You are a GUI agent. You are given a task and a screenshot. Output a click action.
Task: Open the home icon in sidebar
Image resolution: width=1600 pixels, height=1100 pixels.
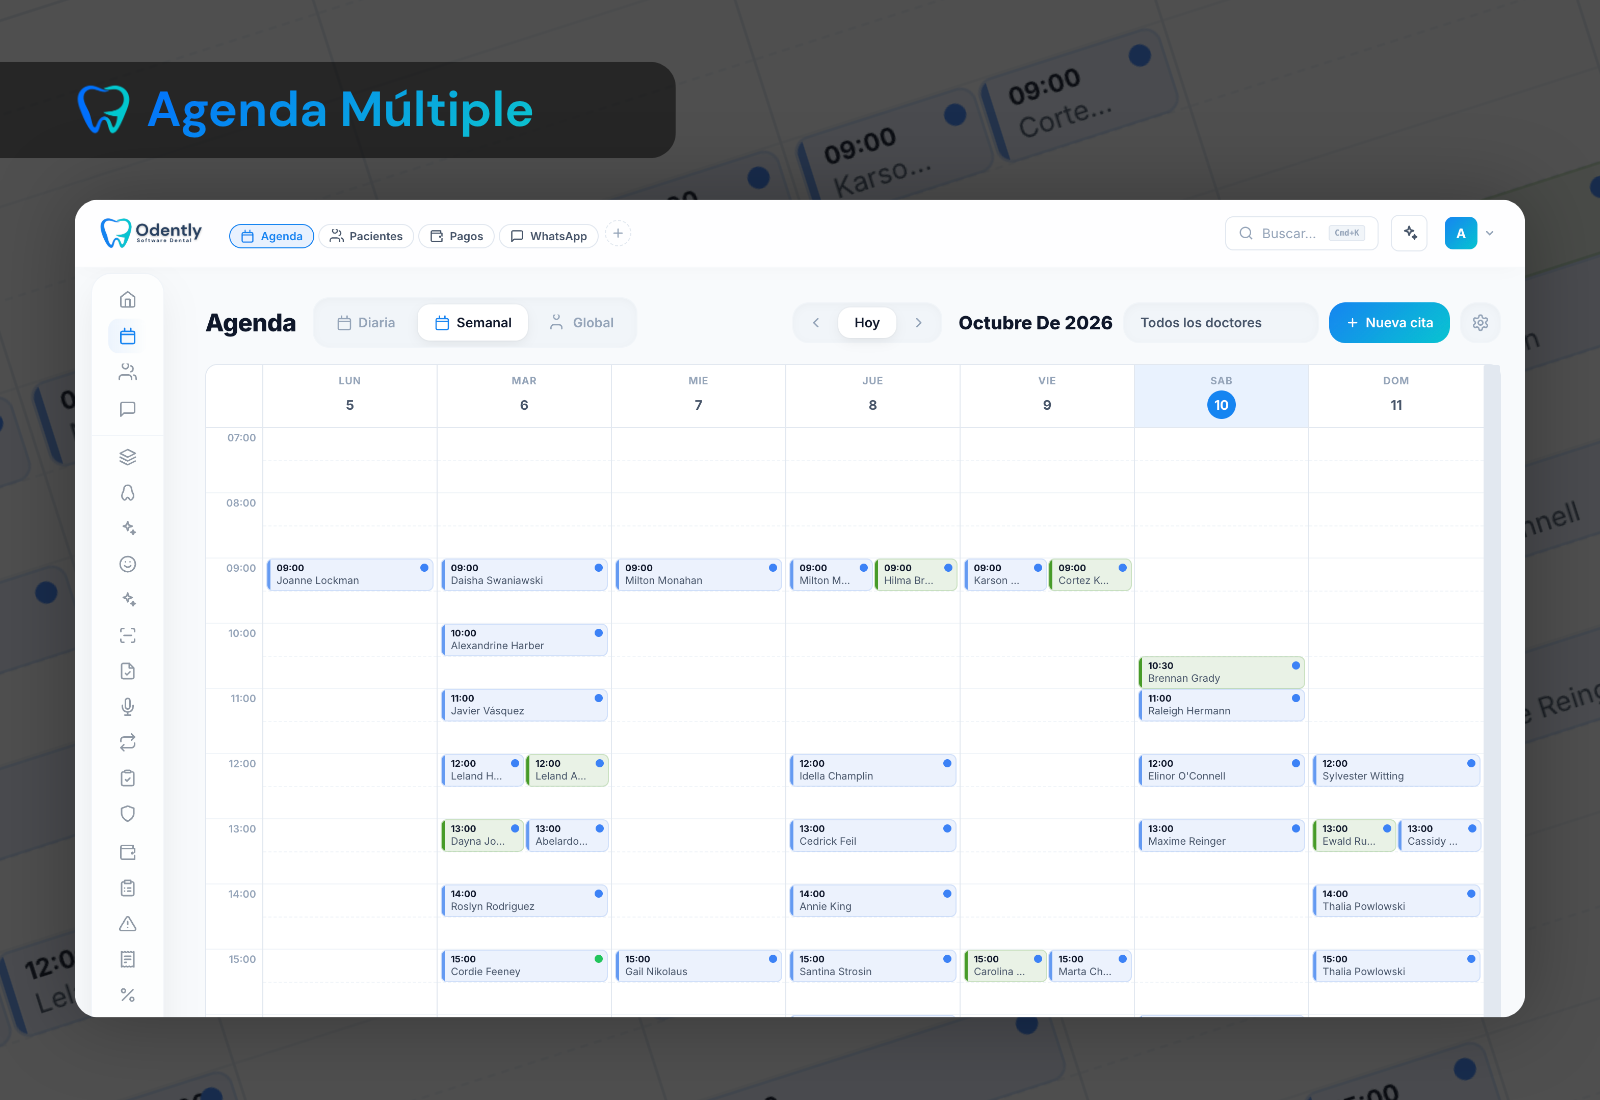128,299
